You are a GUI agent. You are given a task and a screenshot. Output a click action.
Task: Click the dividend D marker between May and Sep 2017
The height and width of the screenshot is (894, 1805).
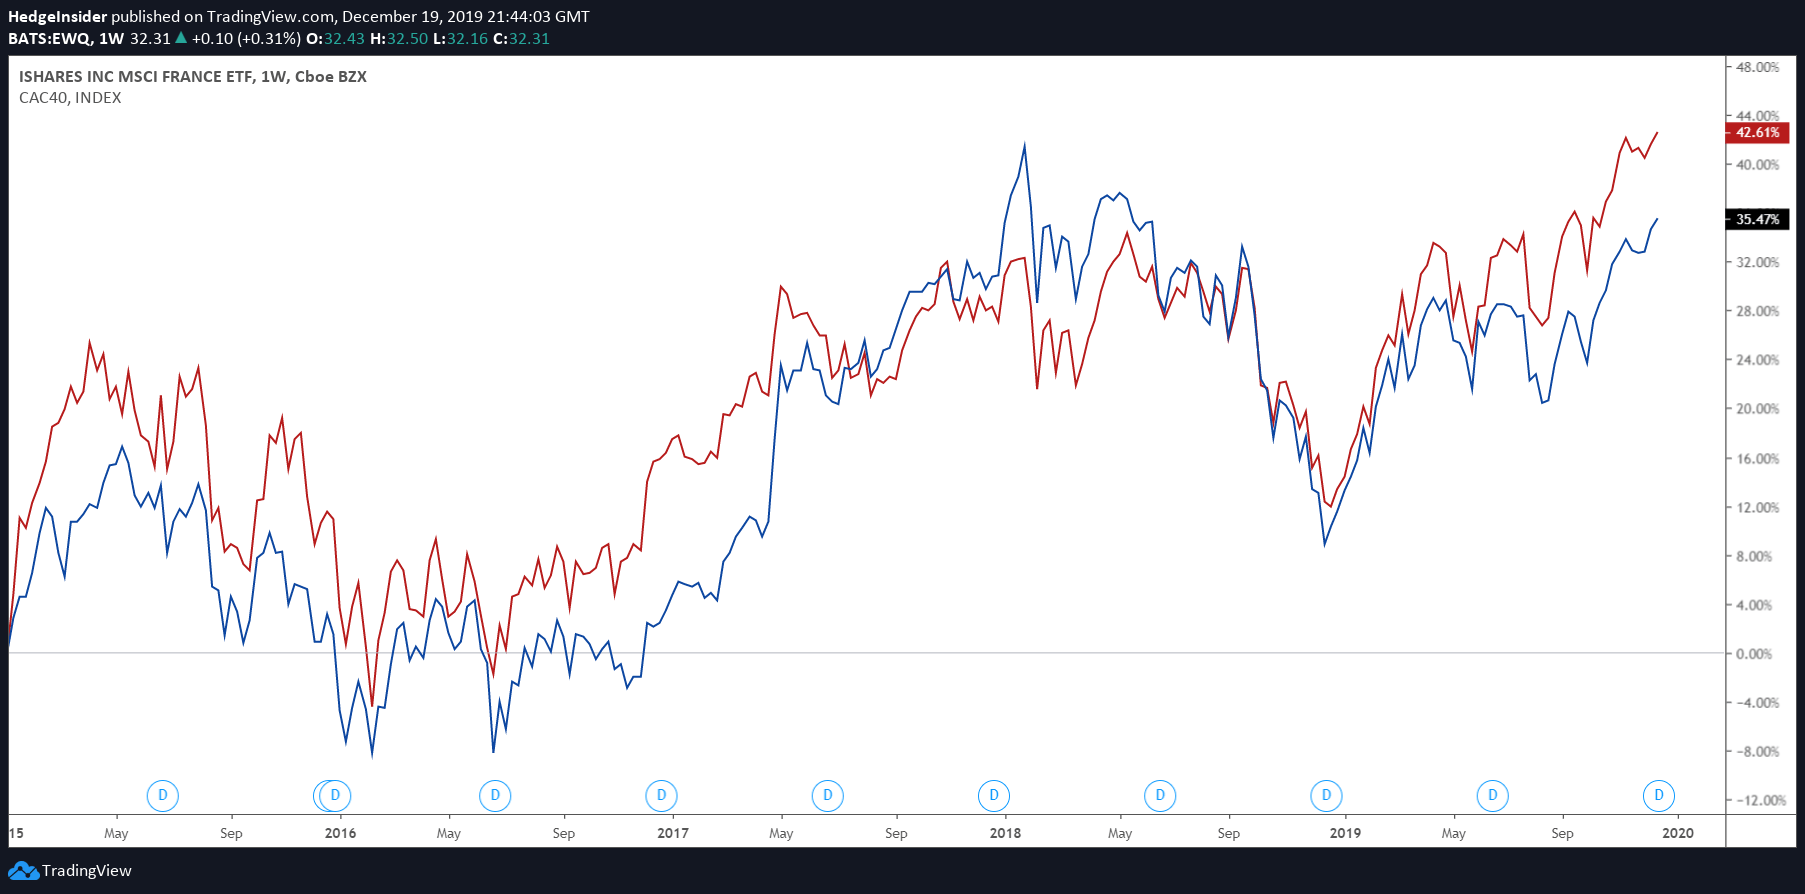(827, 796)
